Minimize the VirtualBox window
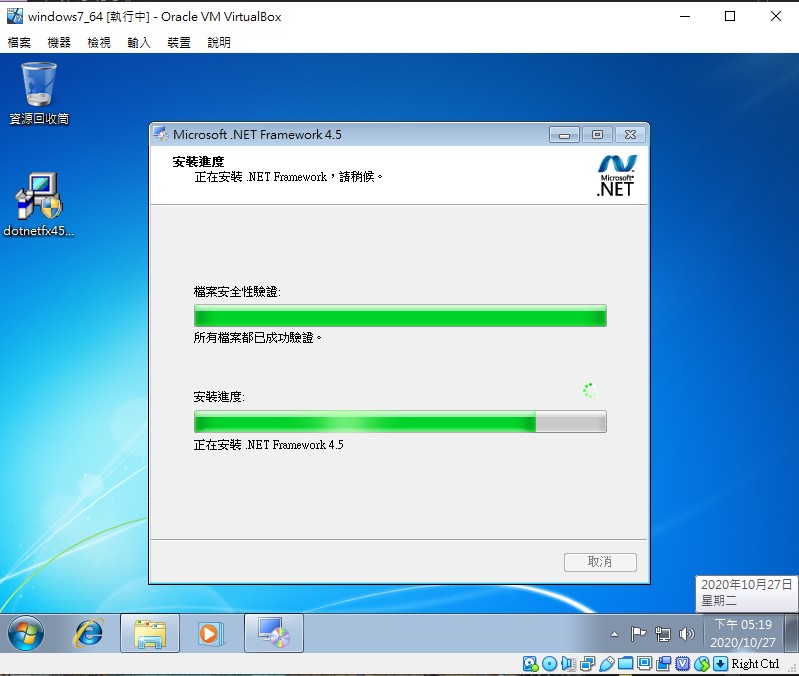The image size is (799, 676). [x=685, y=16]
